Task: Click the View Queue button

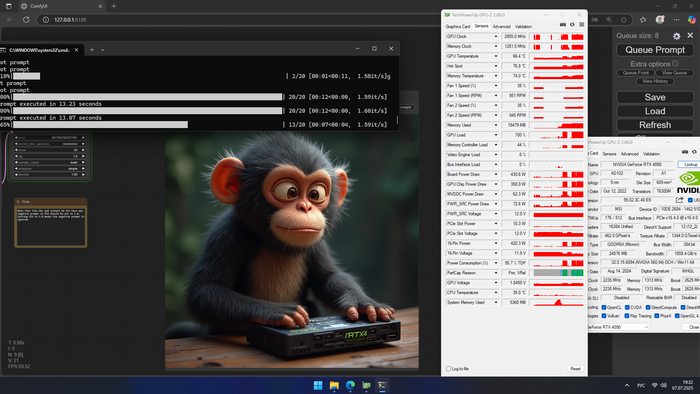Action: pyautogui.click(x=674, y=73)
